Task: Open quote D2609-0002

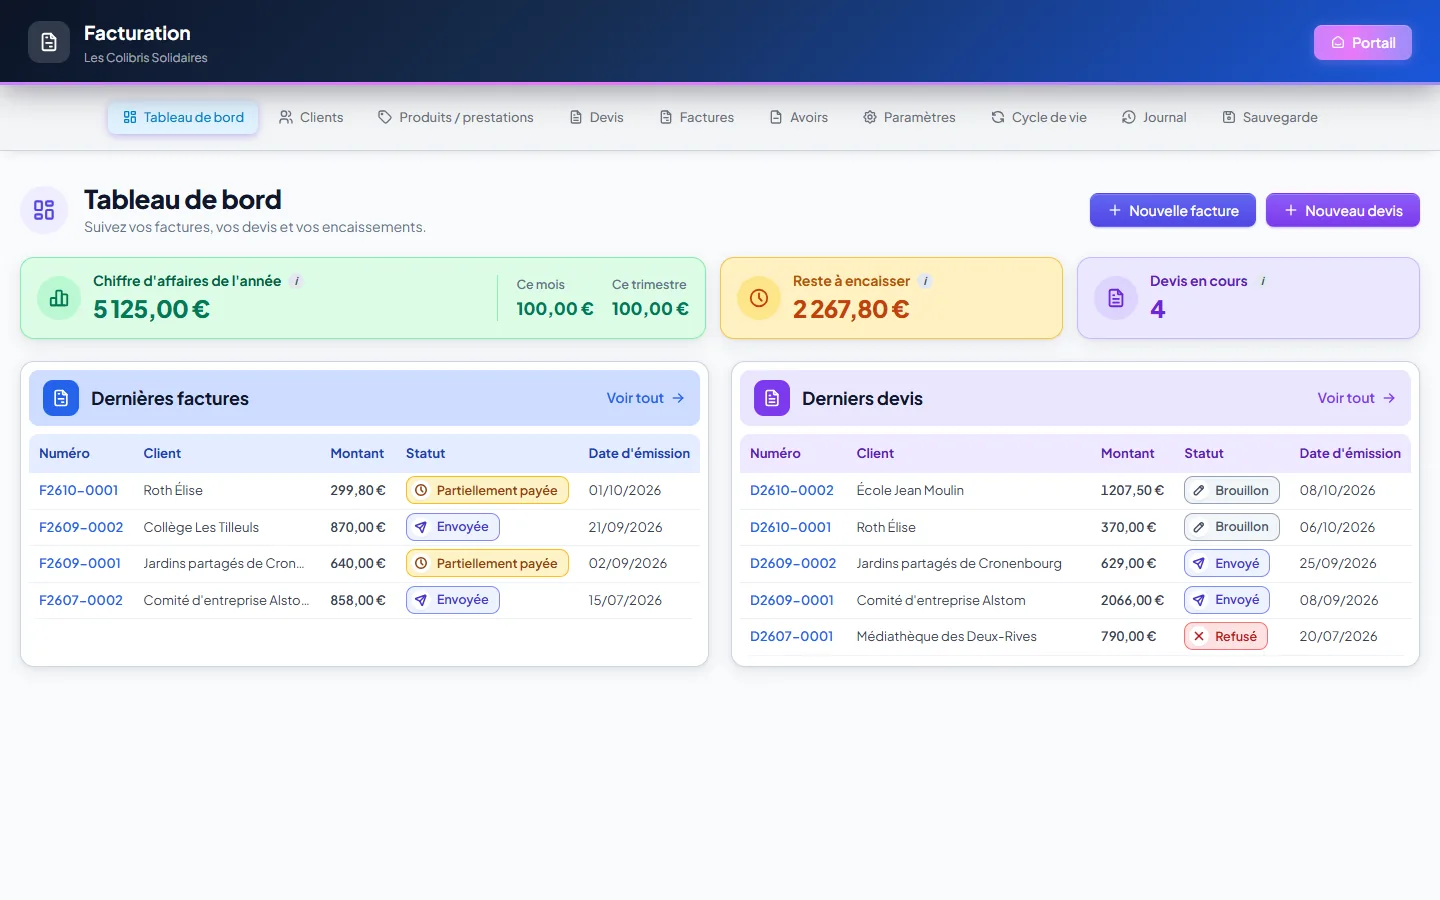Action: 793,563
